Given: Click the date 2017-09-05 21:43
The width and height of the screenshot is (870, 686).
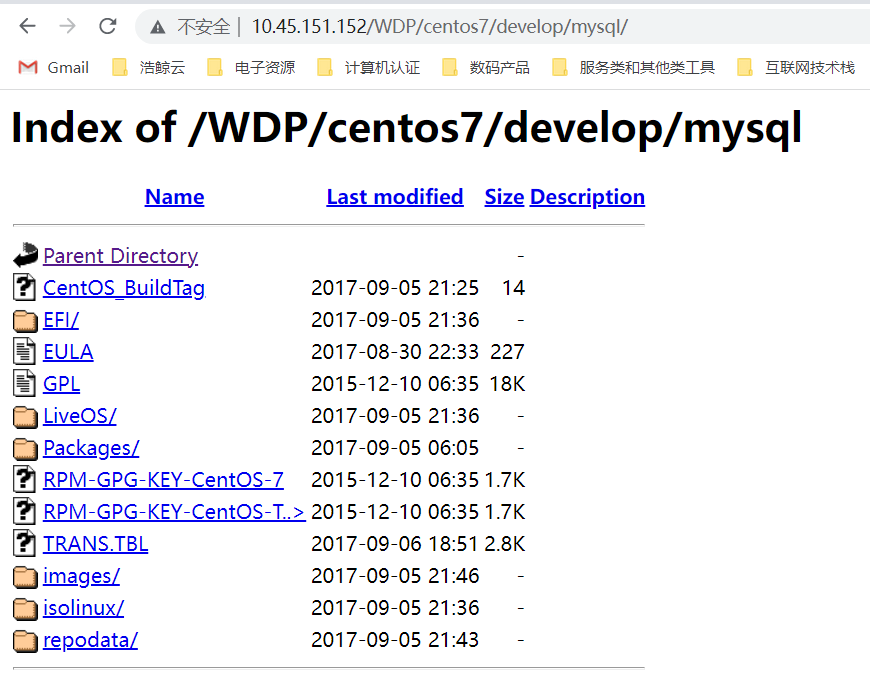Looking at the screenshot, I should coord(394,640).
